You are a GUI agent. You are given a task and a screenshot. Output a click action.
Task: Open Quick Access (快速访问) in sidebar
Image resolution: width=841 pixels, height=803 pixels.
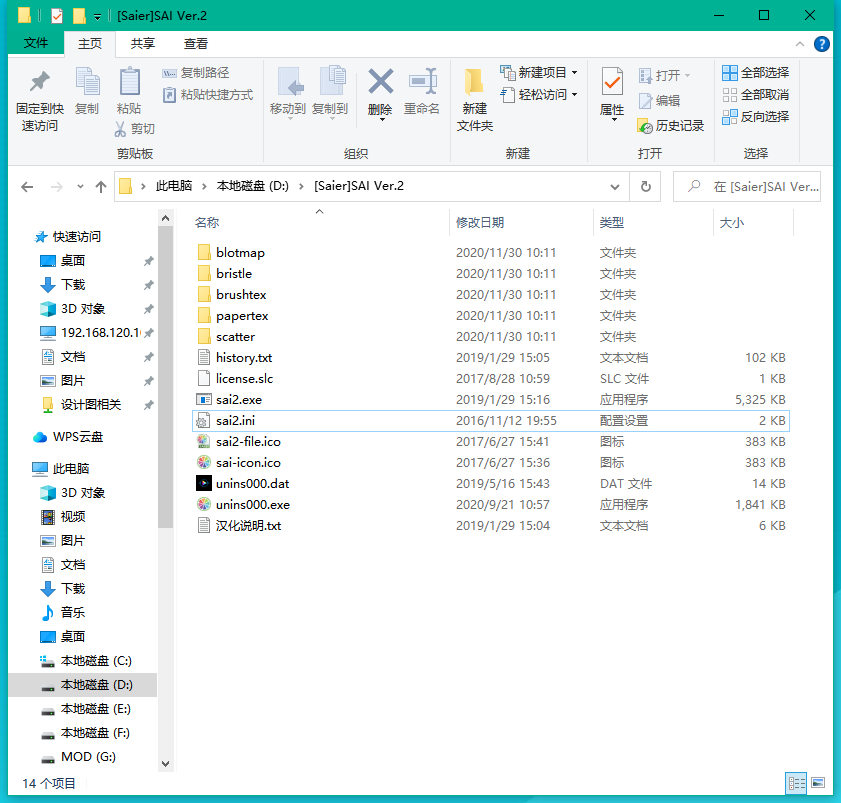click(76, 237)
